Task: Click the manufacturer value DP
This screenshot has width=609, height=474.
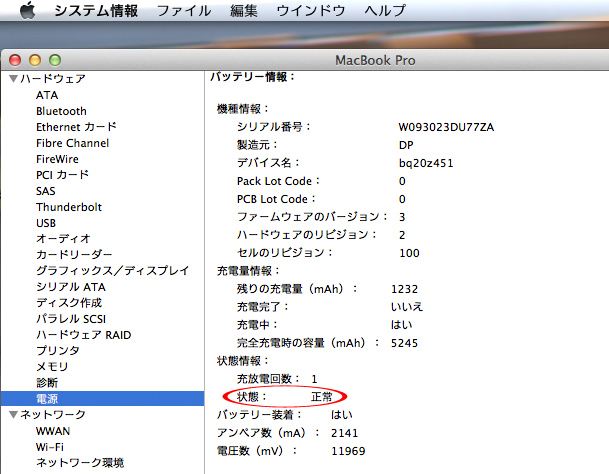Action: [406, 145]
